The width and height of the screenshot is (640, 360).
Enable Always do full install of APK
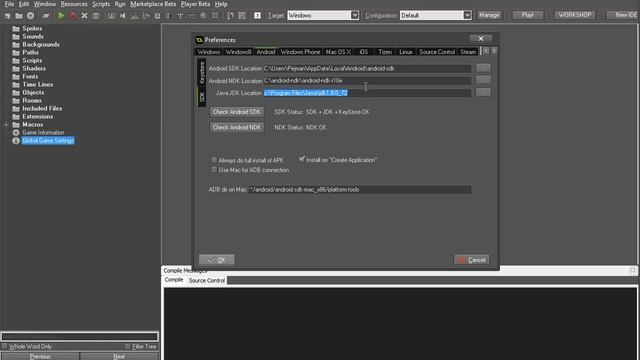point(214,160)
